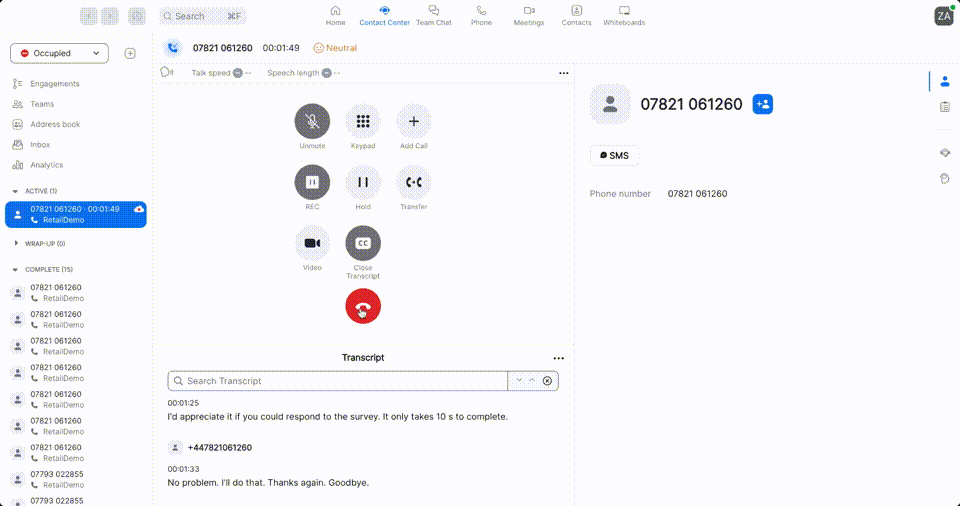Open Whiteboards in the top navigation
The height and width of the screenshot is (506, 960).
[624, 15]
